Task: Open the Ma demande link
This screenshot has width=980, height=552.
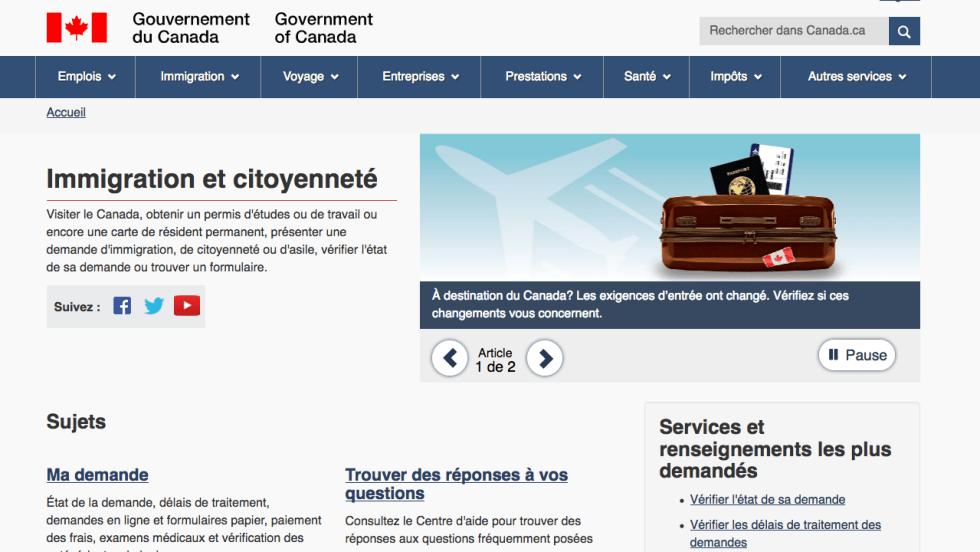Action: point(97,475)
